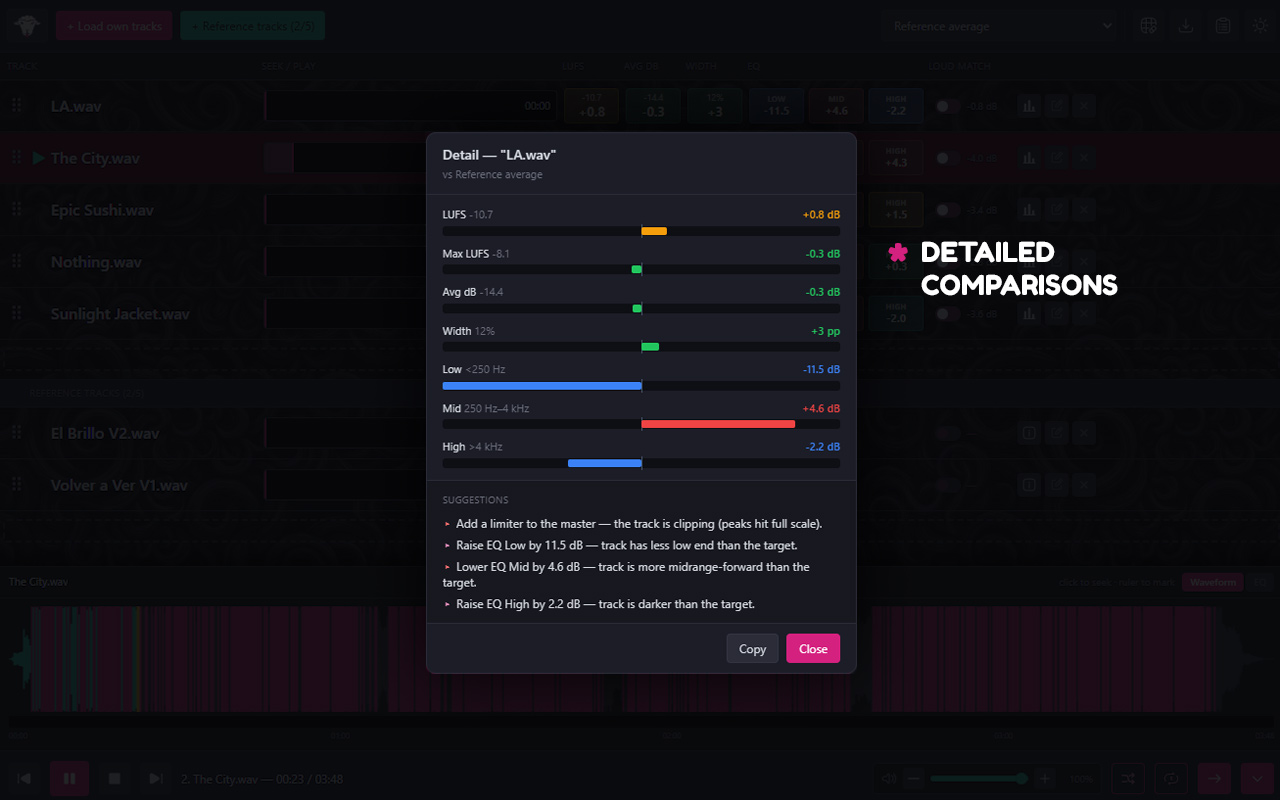The image size is (1280, 800).
Task: Toggle loud match switch for Epic Sushi.wav
Action: (948, 210)
